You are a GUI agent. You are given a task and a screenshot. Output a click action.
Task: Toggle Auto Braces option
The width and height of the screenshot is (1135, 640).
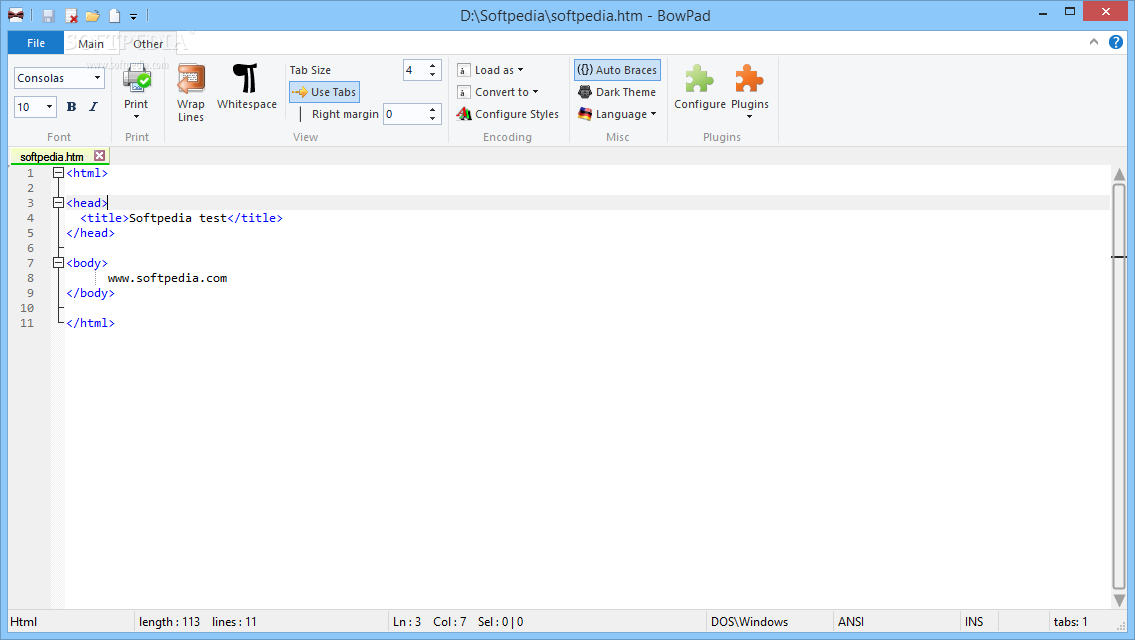click(x=617, y=70)
